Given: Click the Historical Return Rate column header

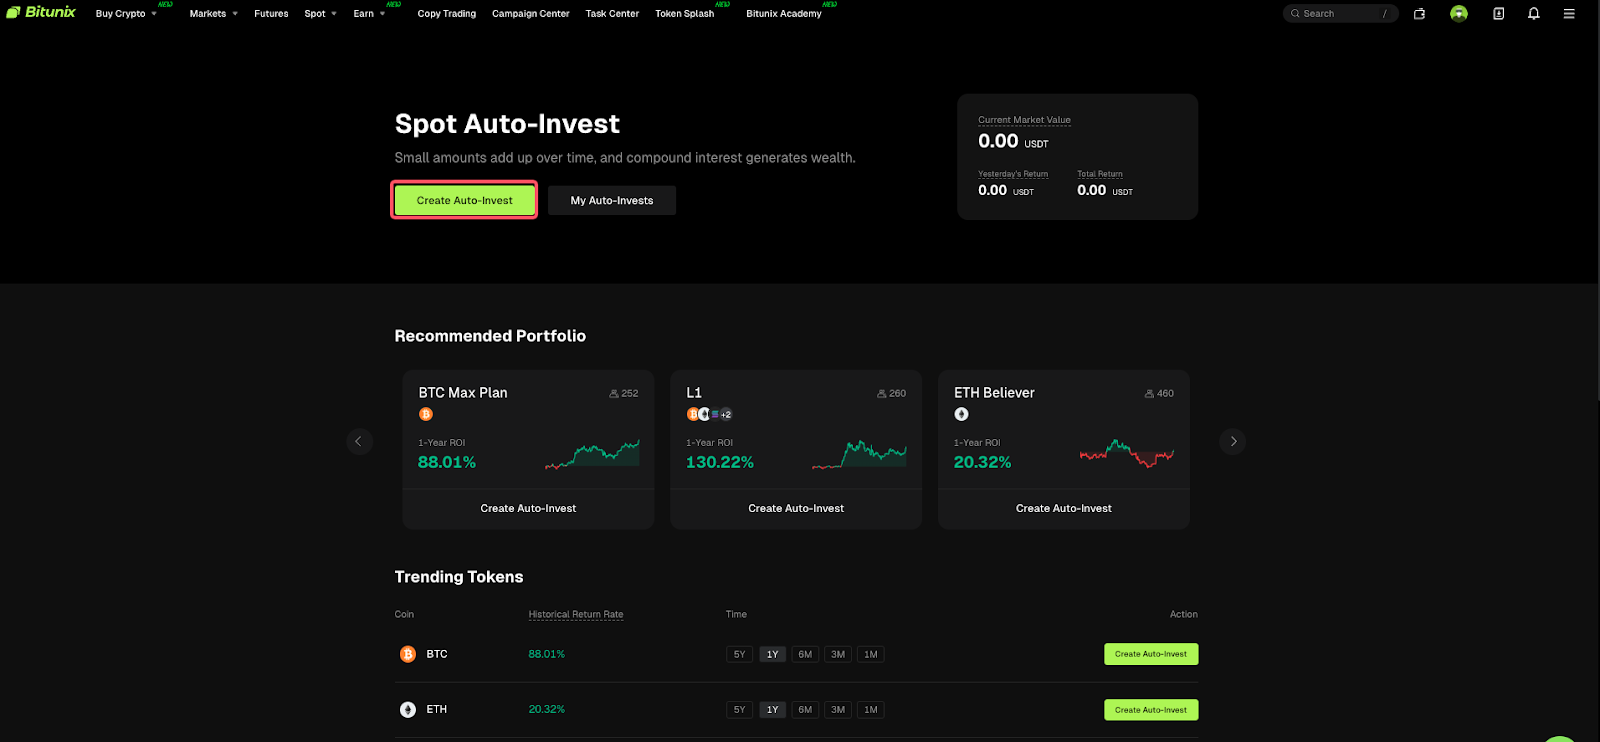Looking at the screenshot, I should (x=576, y=614).
